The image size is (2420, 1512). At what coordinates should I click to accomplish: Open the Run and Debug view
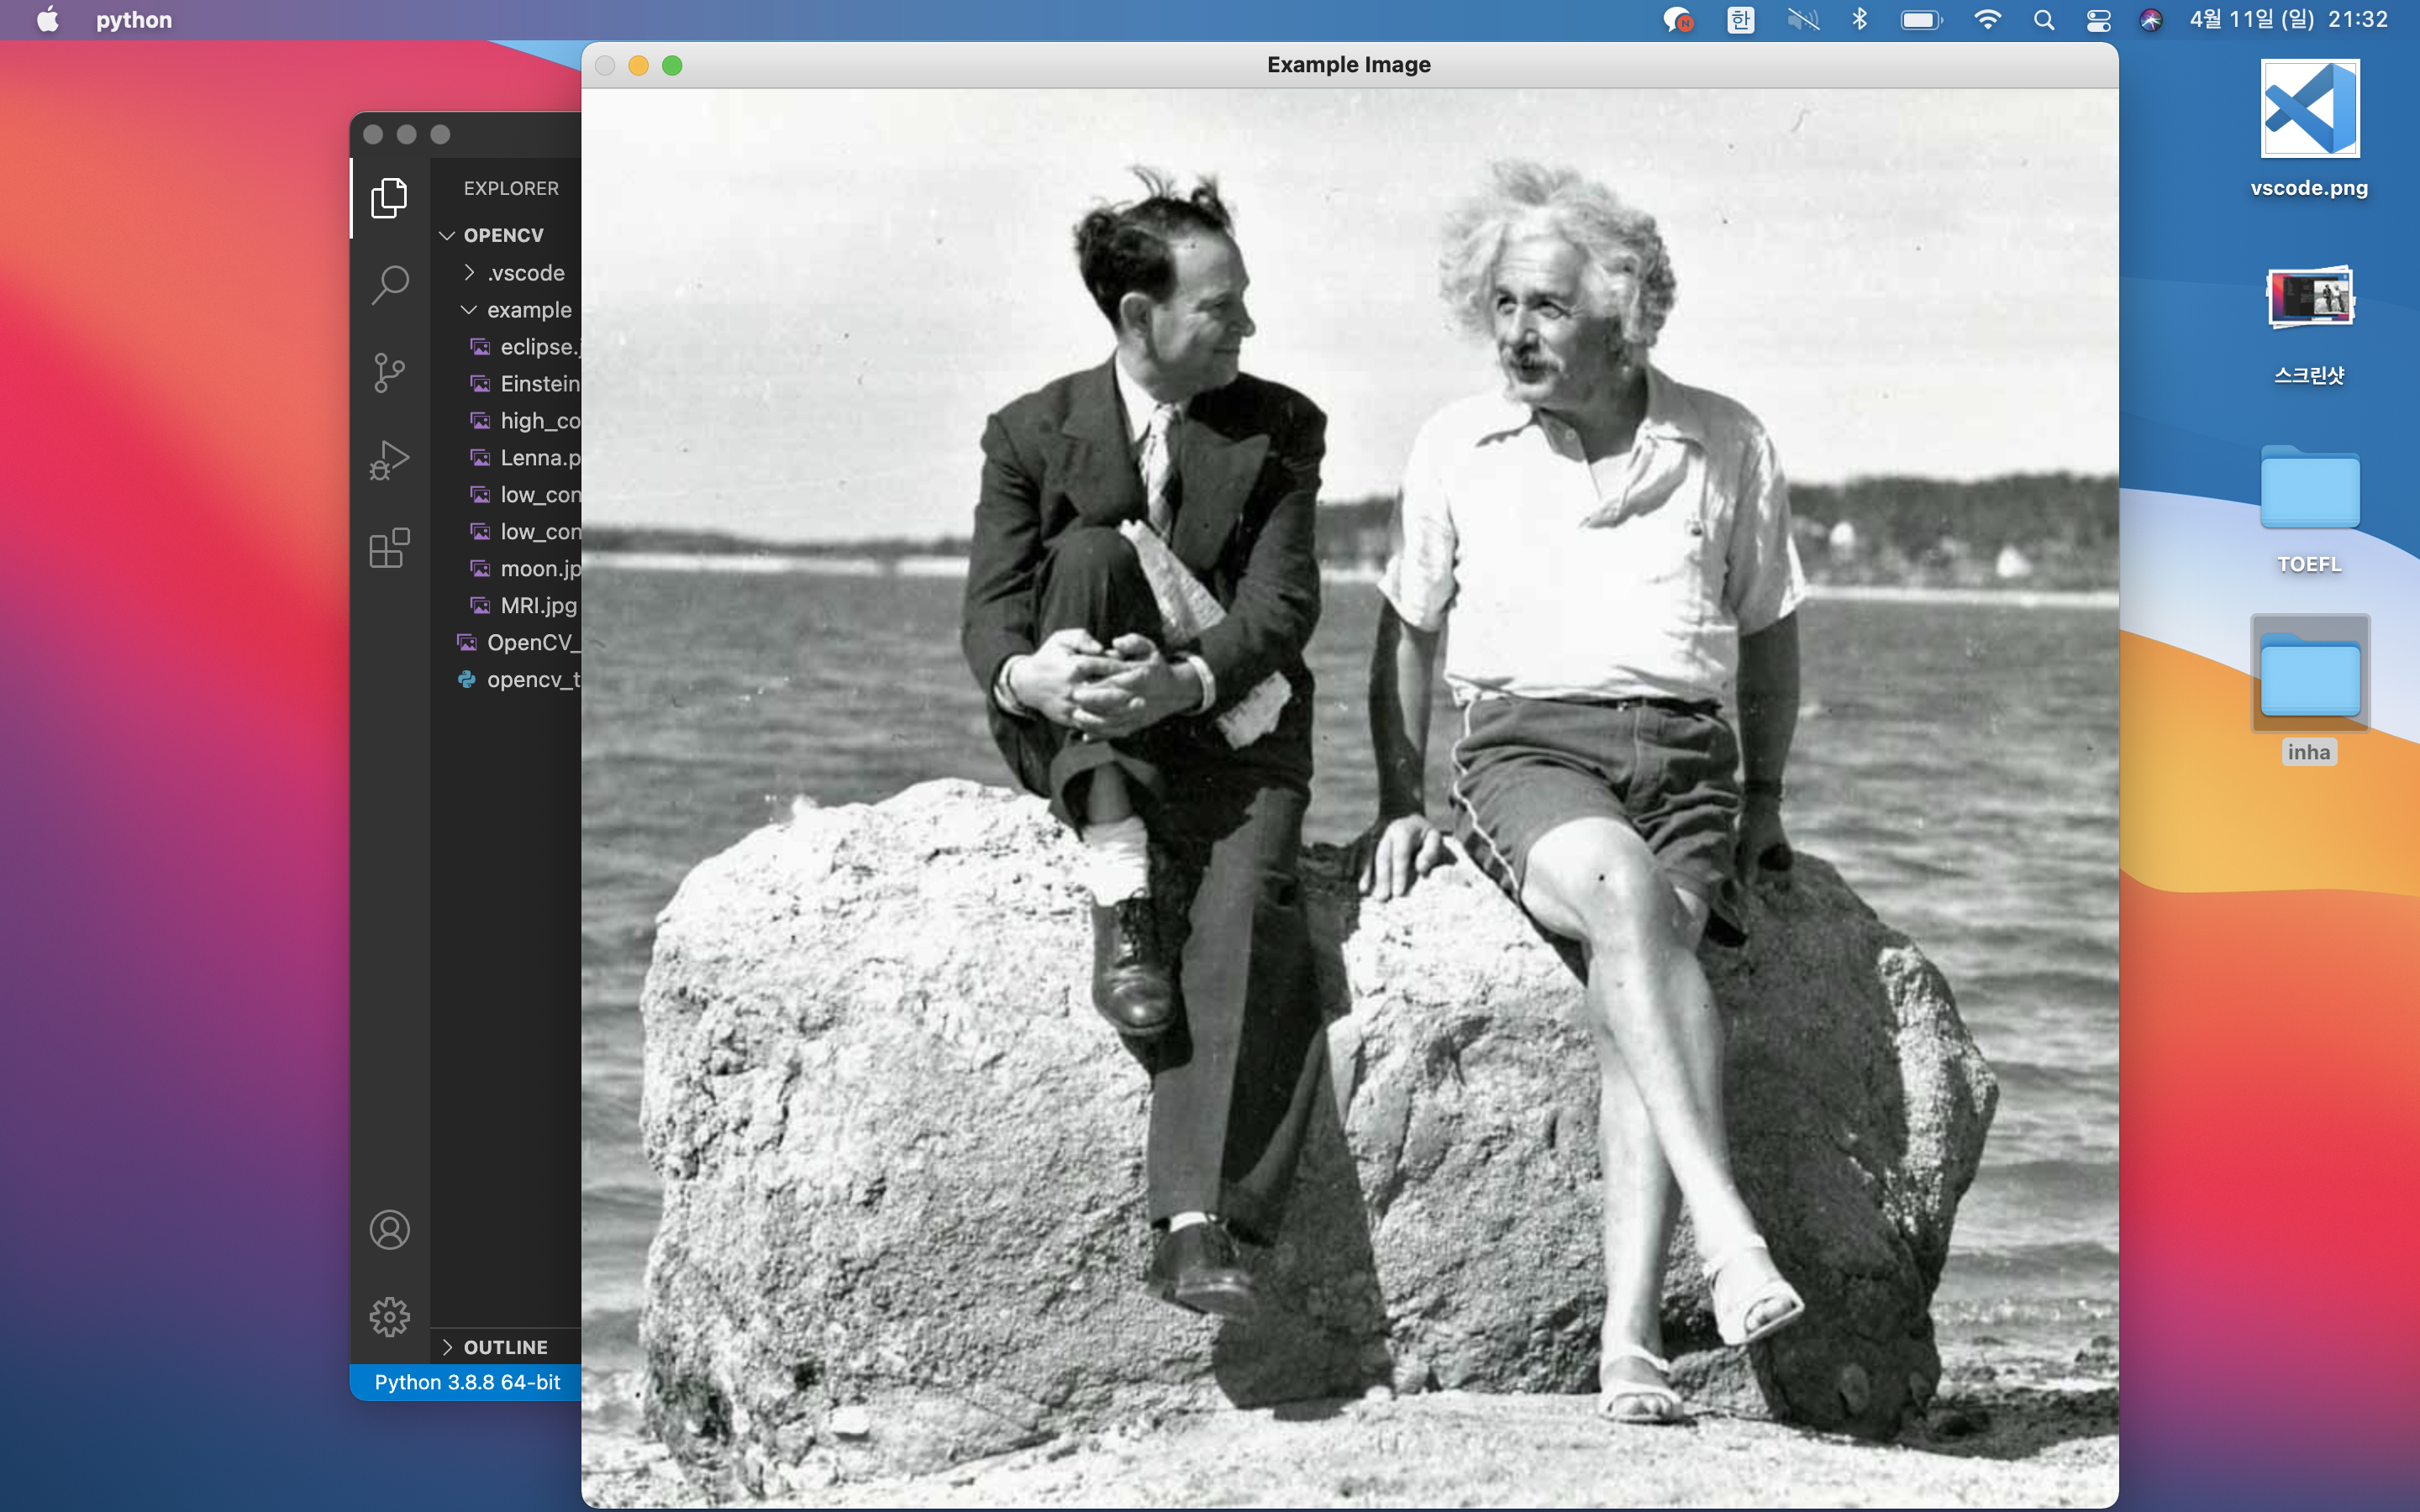coord(389,460)
